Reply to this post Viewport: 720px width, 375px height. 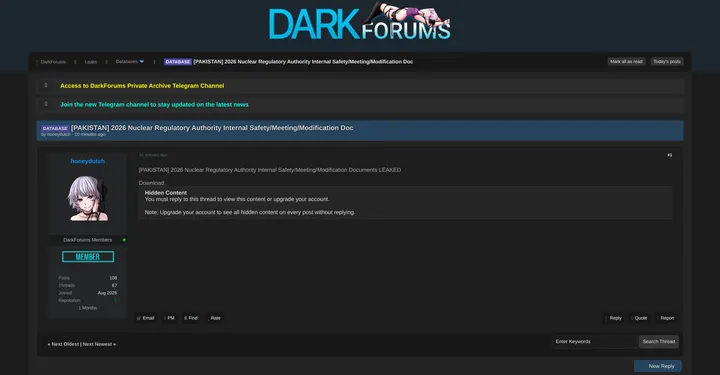[x=614, y=318]
